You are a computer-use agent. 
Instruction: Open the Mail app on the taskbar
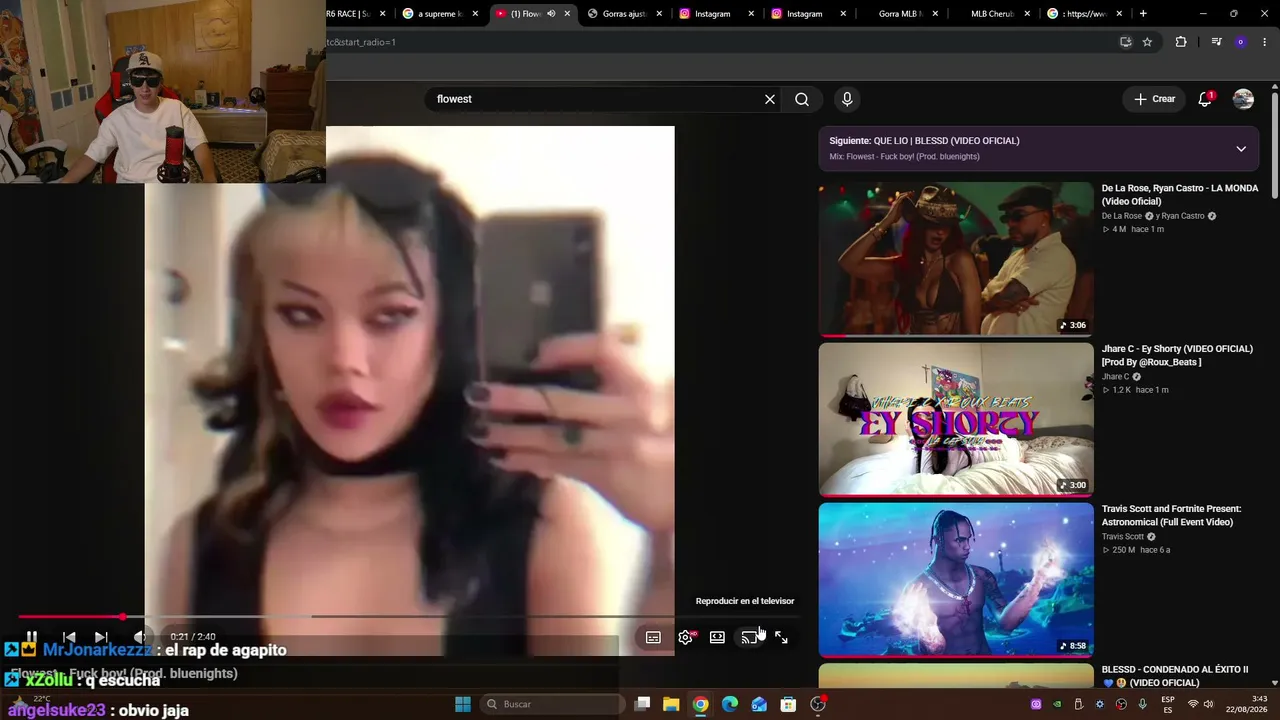click(x=759, y=704)
